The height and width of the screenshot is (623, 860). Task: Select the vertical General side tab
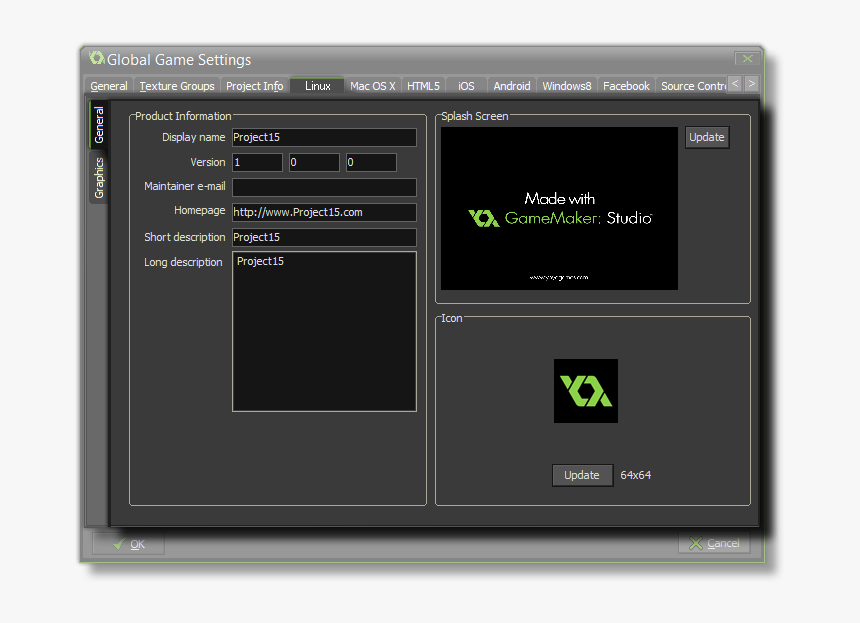coord(99,125)
